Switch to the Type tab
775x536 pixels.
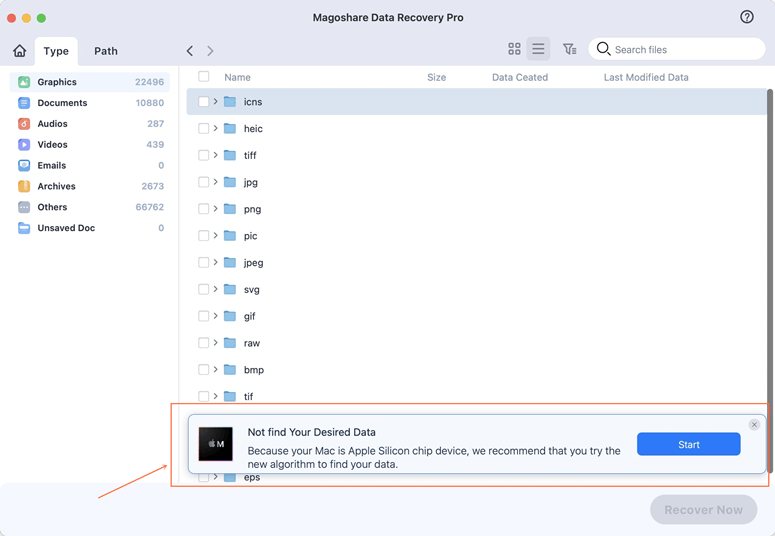coord(56,51)
